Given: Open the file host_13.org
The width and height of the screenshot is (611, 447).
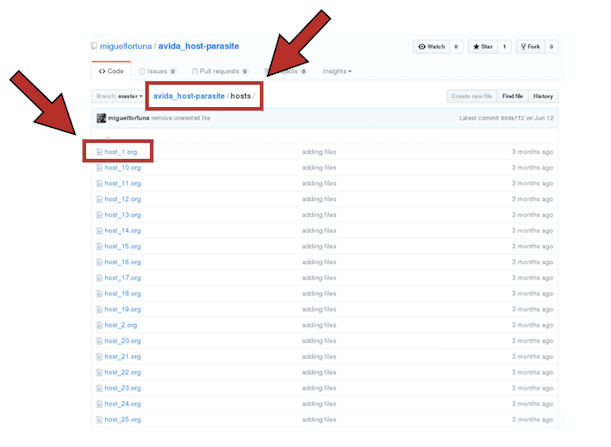Looking at the screenshot, I should click(123, 215).
